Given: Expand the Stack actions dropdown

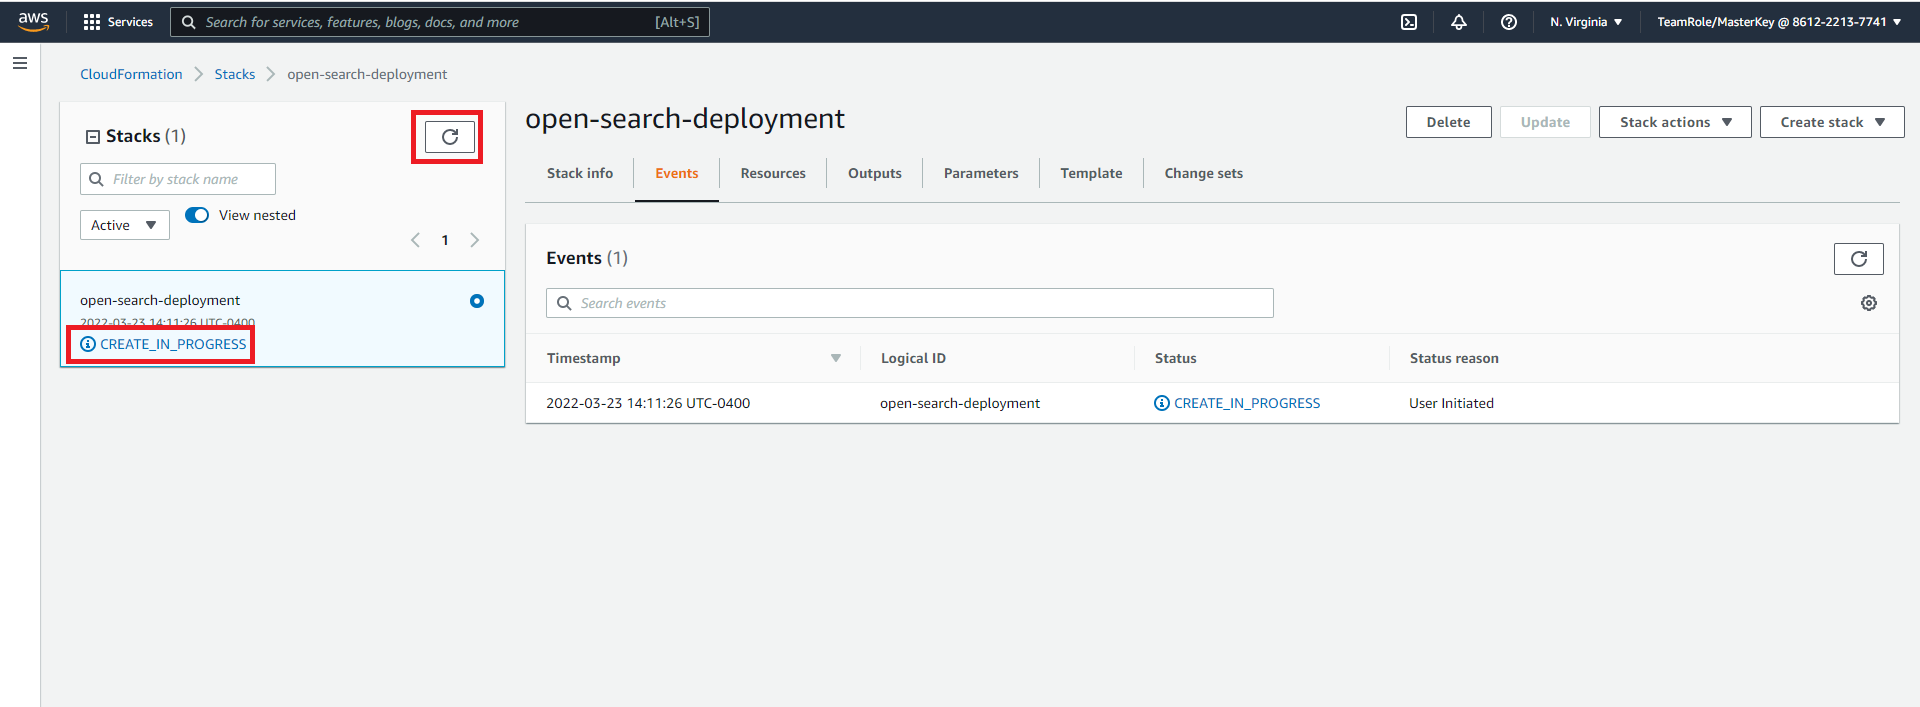Looking at the screenshot, I should click(1675, 122).
